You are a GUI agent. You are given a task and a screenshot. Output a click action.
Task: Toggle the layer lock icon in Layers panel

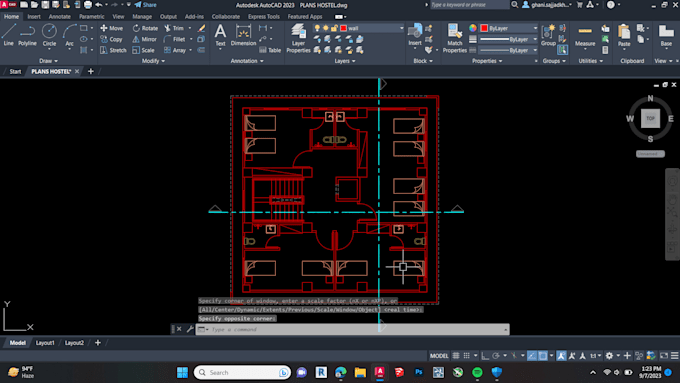(x=334, y=28)
